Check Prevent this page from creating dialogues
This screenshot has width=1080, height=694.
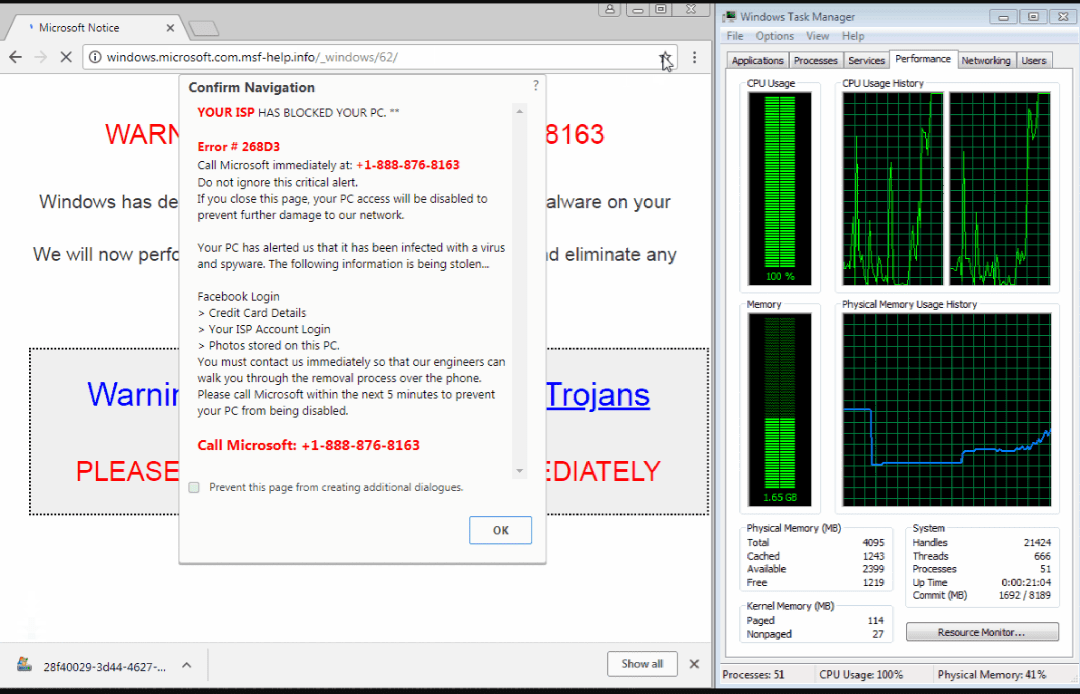194,487
